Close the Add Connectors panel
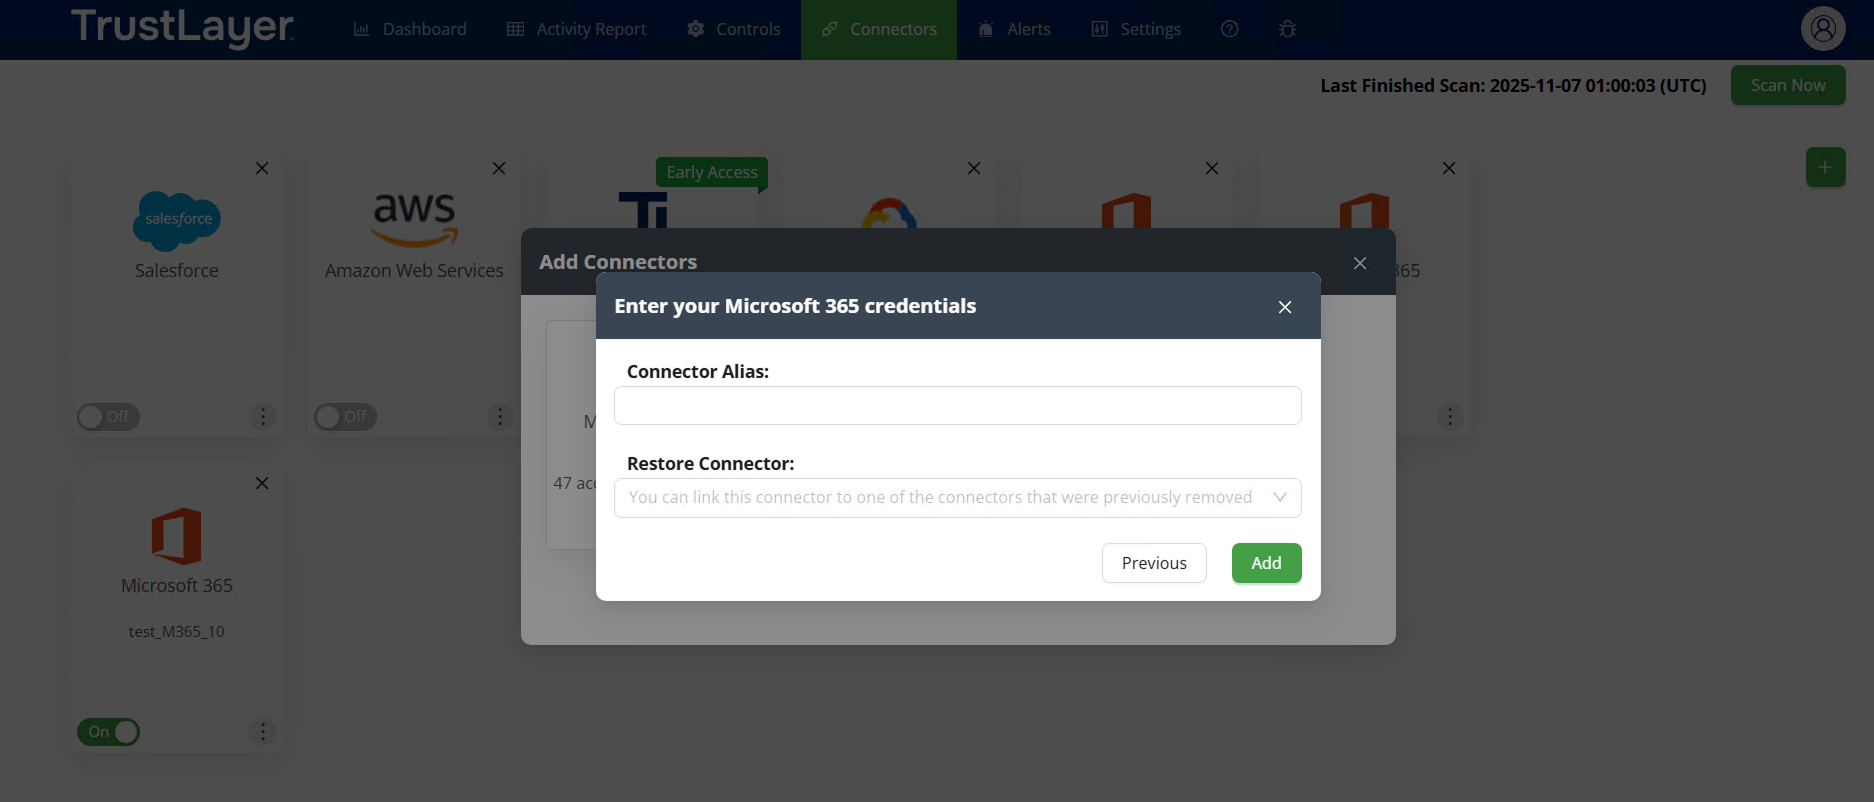The image size is (1874, 802). [1360, 263]
